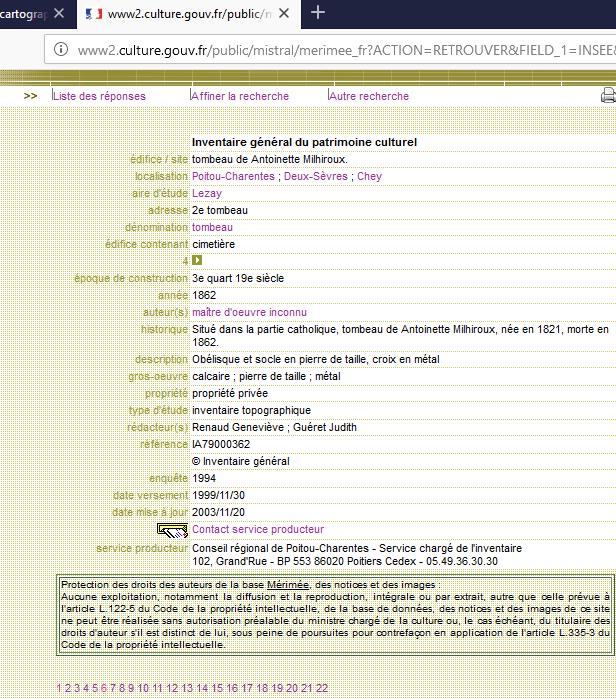Click the site info icon in address bar
Image resolution: width=616 pixels, height=699 pixels.
tap(61, 49)
